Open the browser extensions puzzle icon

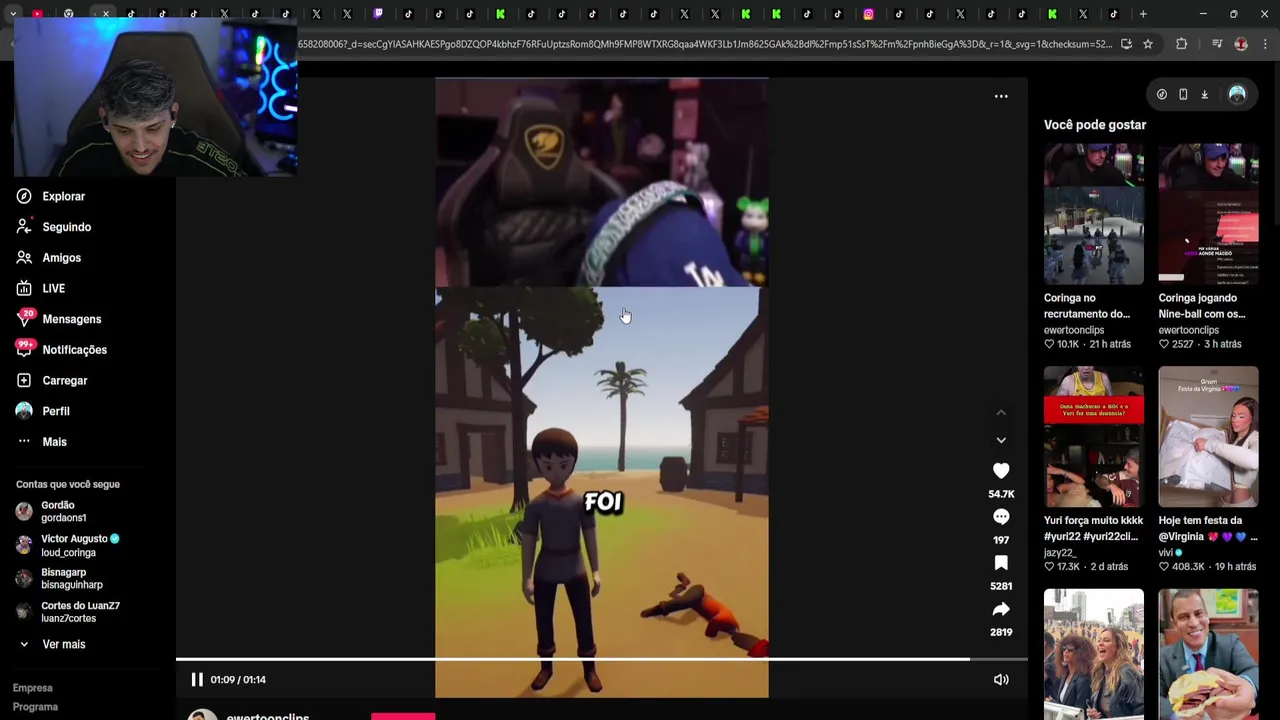tap(1182, 44)
